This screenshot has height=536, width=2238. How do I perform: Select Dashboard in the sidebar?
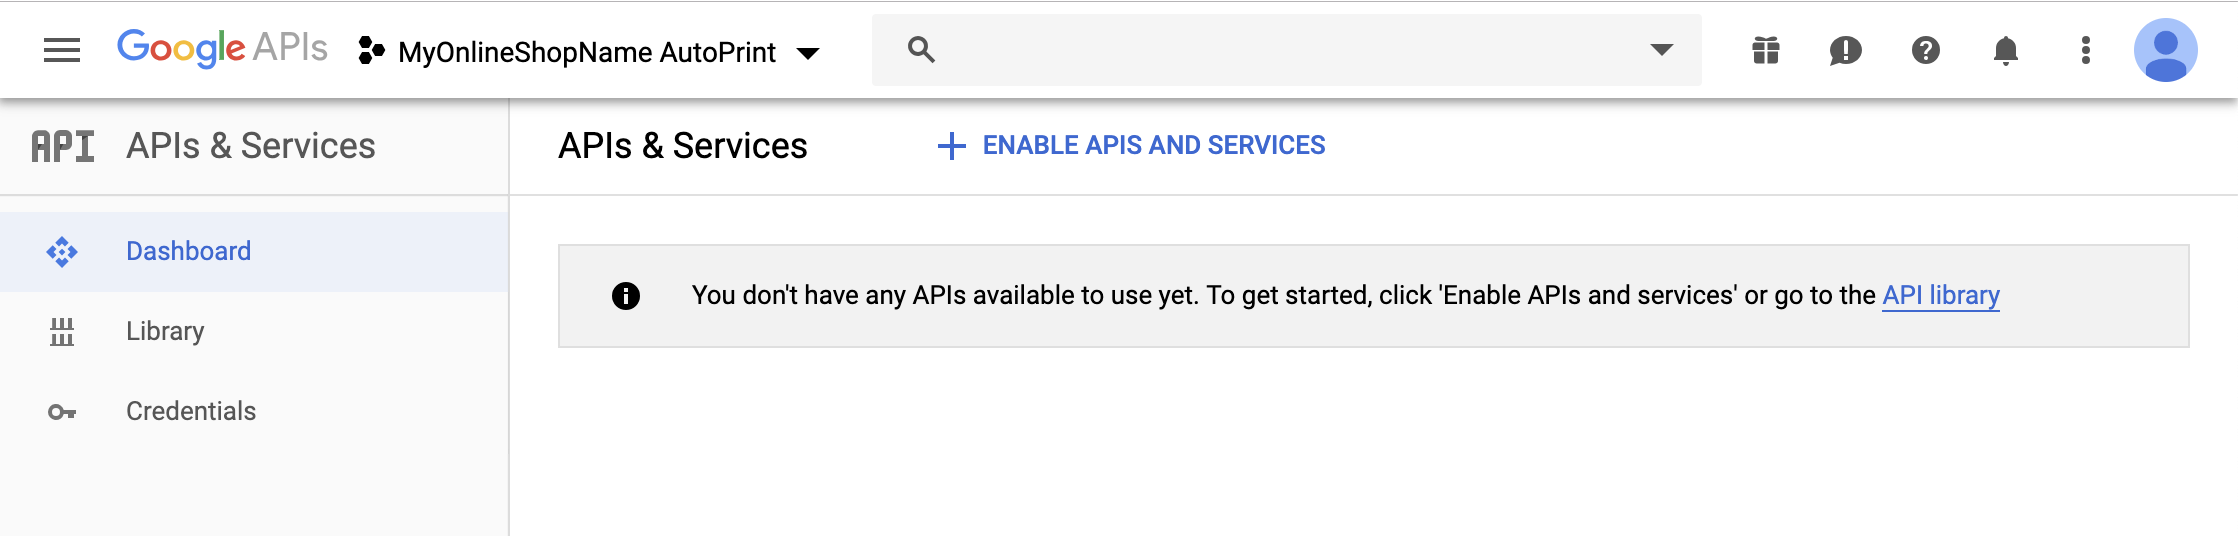(x=254, y=251)
